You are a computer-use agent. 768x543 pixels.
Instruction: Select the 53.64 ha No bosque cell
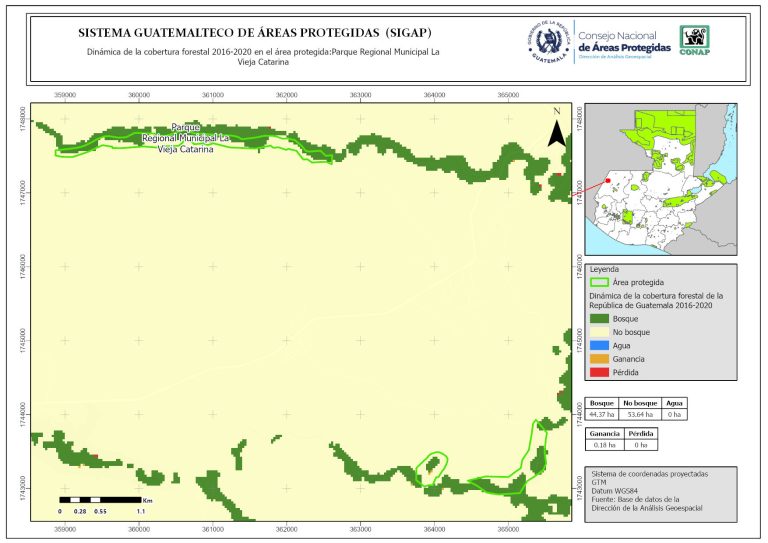(639, 414)
